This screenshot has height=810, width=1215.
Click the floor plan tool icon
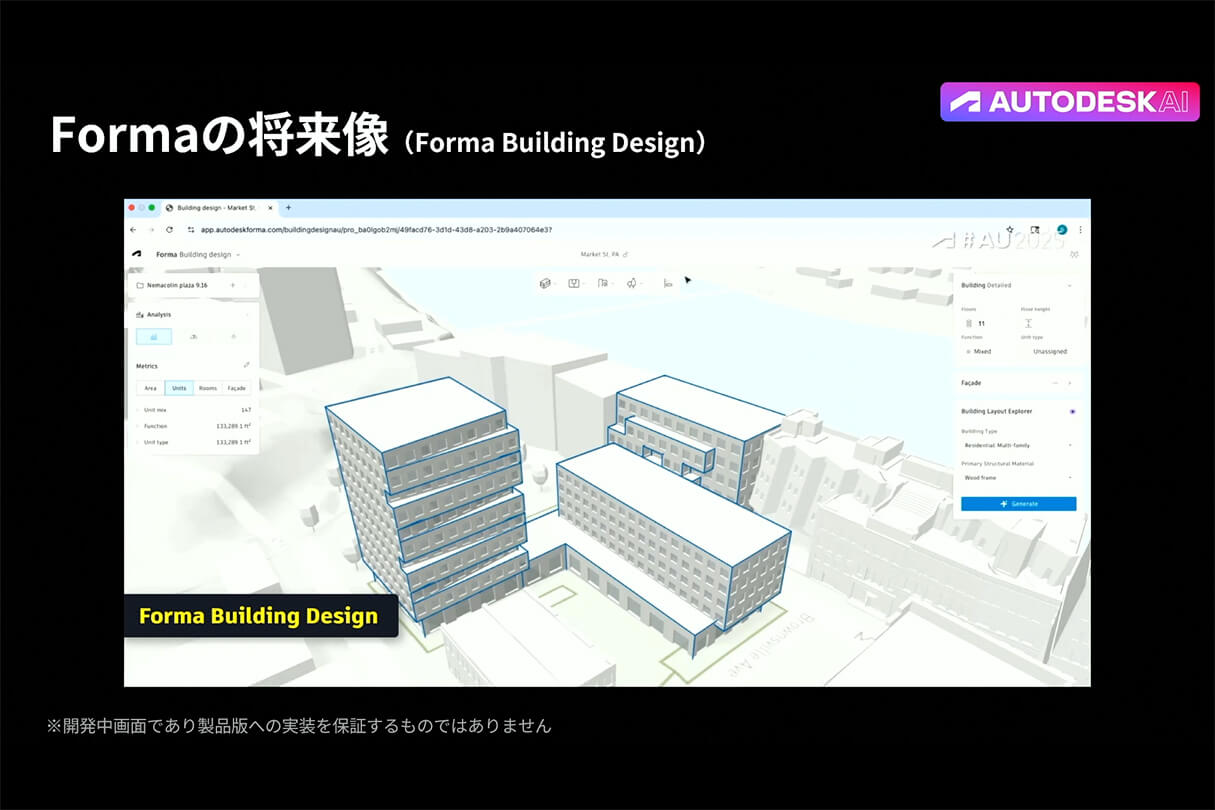point(574,283)
